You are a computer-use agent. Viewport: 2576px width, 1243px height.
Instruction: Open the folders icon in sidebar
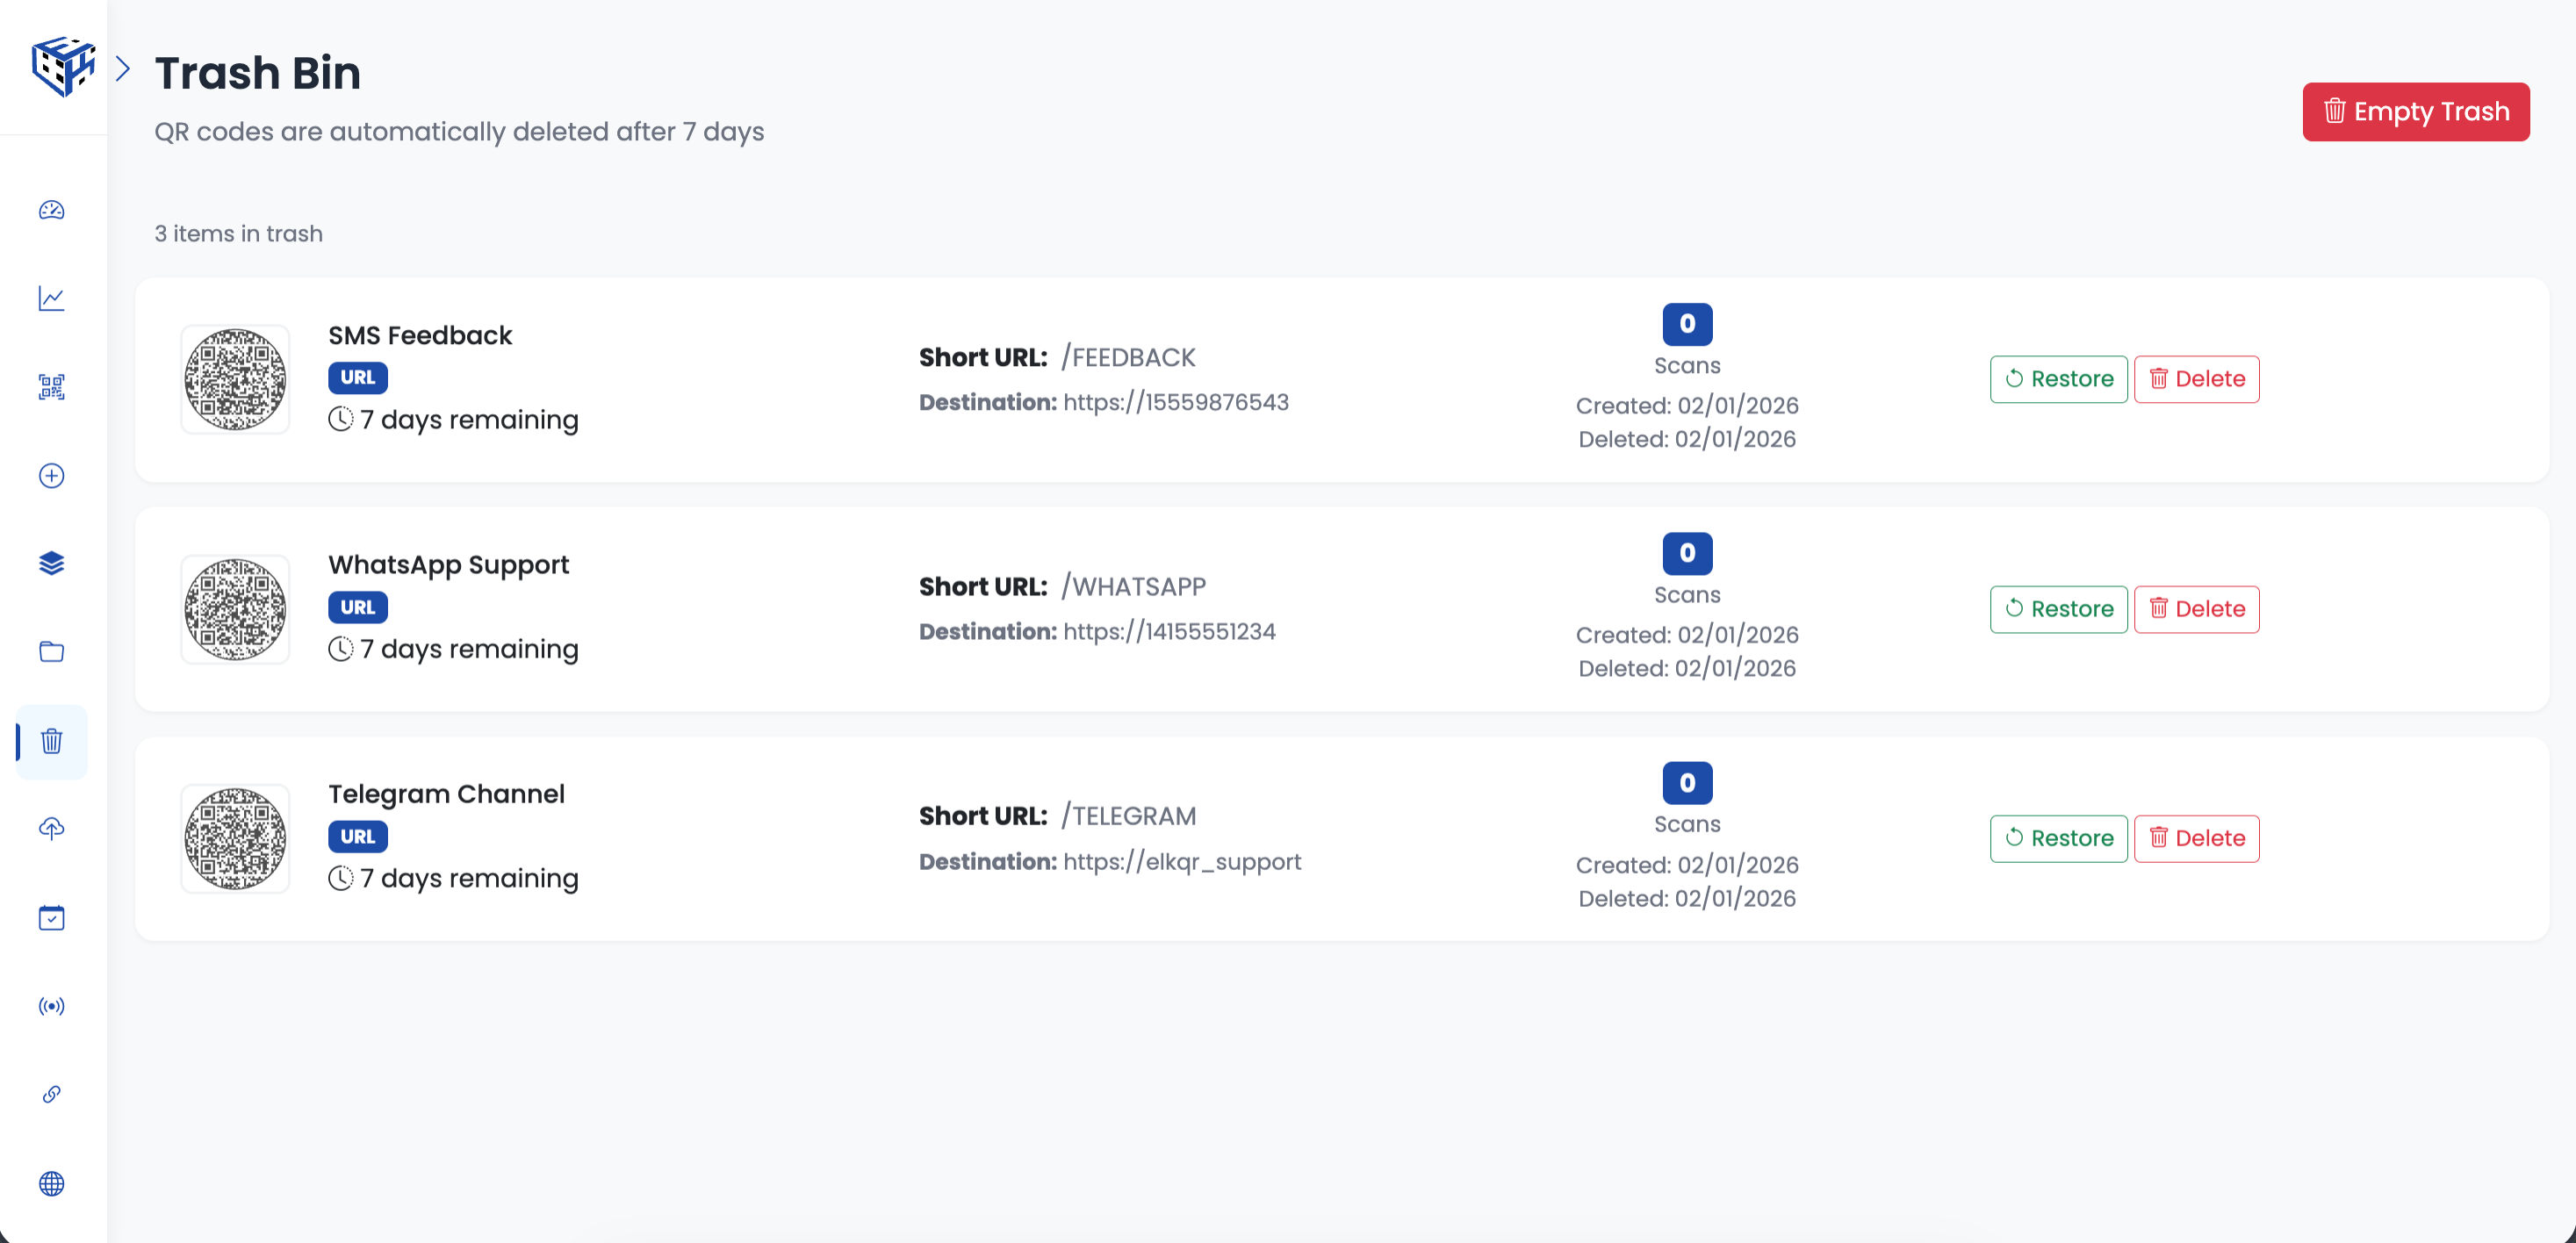pyautogui.click(x=52, y=652)
